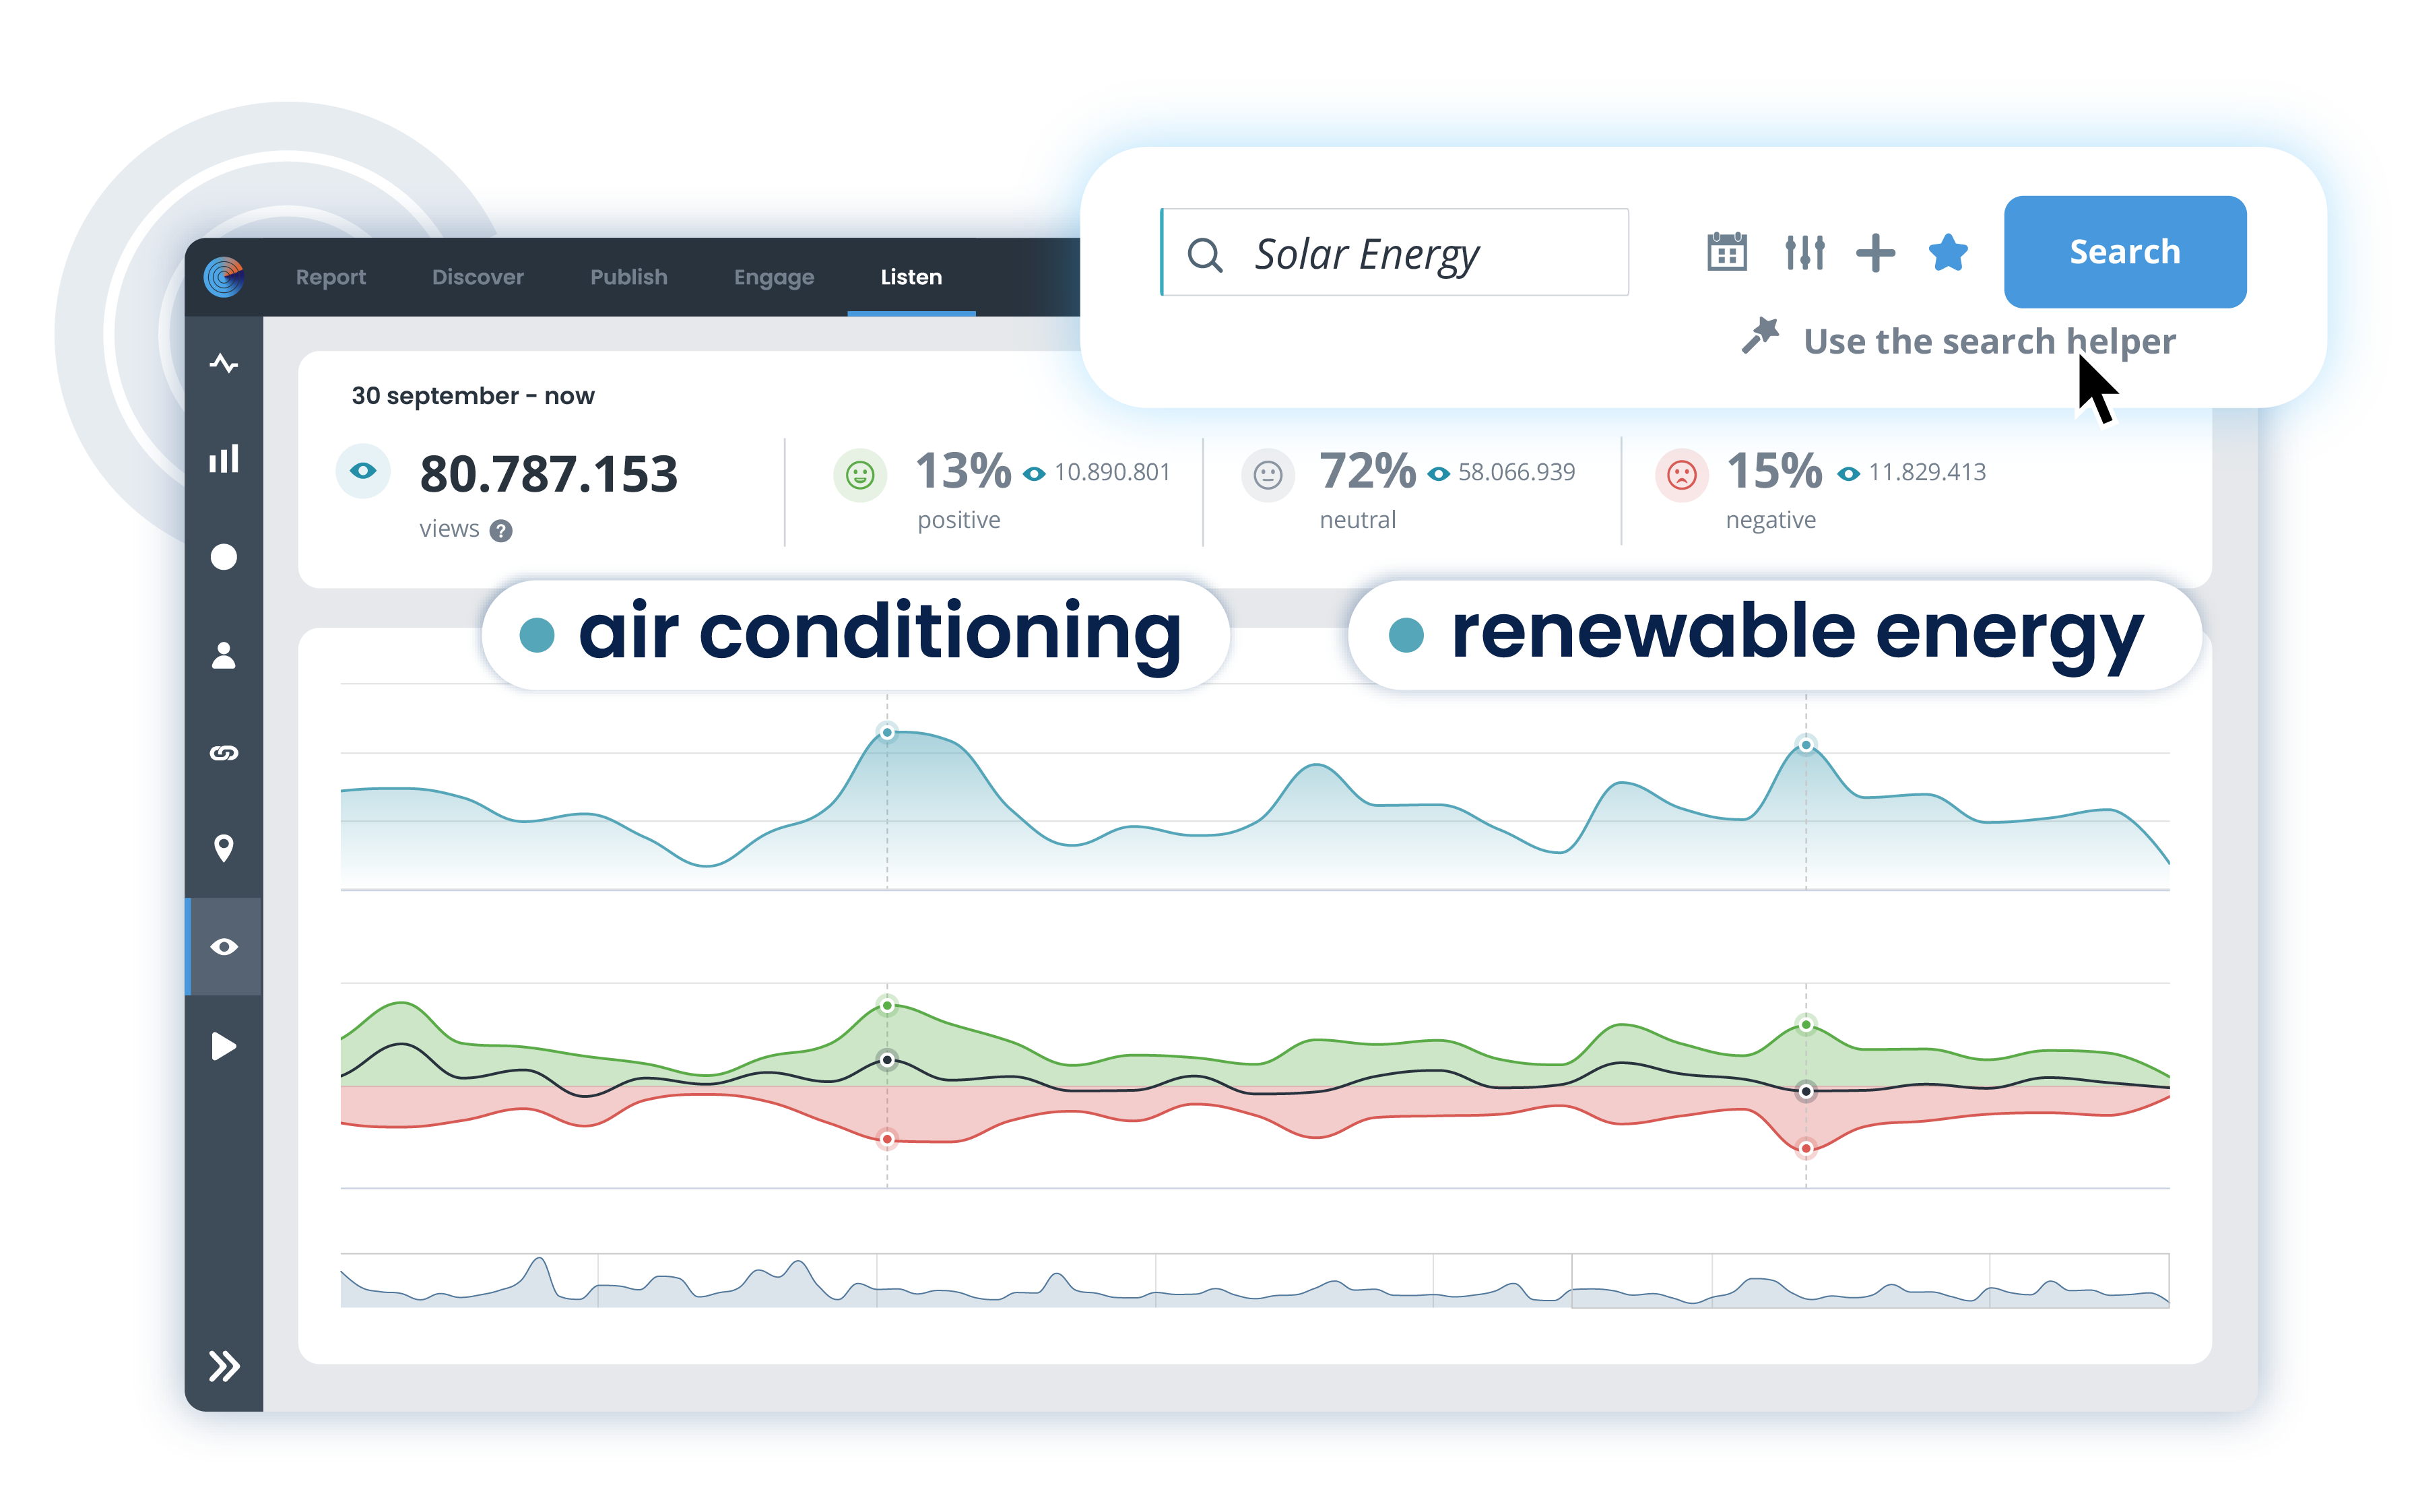This screenshot has height=1512, width=2414.
Task: Open the bar chart sidebar icon
Action: (x=223, y=459)
